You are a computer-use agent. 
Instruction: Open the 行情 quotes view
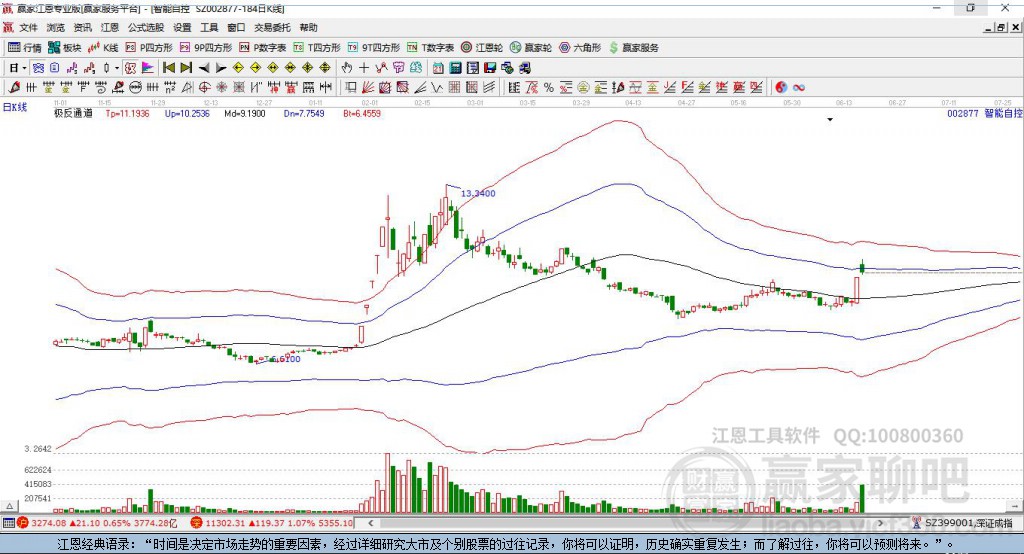click(24, 48)
